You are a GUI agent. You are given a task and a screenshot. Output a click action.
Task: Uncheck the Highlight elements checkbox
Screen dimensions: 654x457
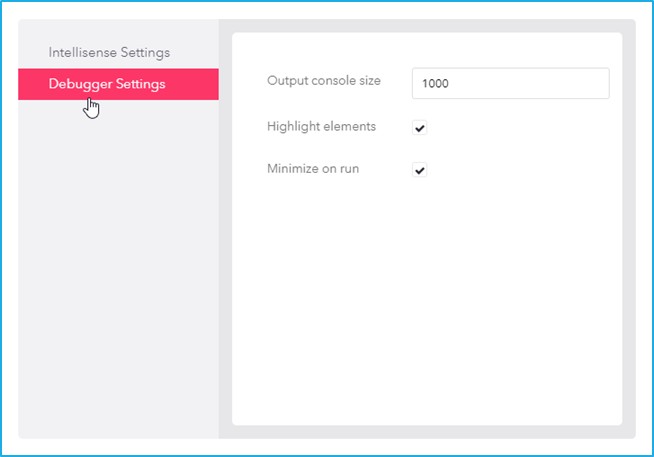(420, 128)
